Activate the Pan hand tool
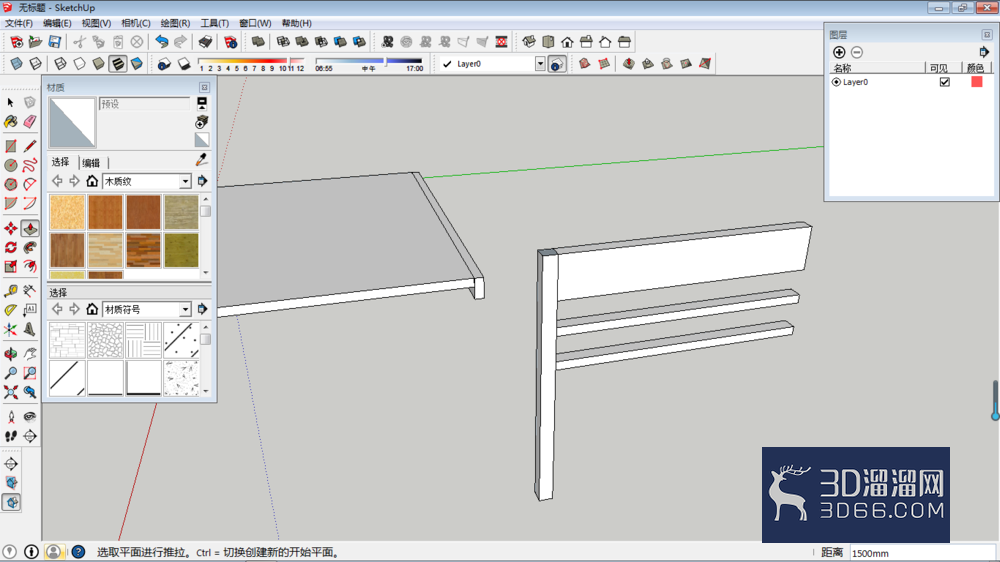Image resolution: width=1000 pixels, height=562 pixels. 30,353
